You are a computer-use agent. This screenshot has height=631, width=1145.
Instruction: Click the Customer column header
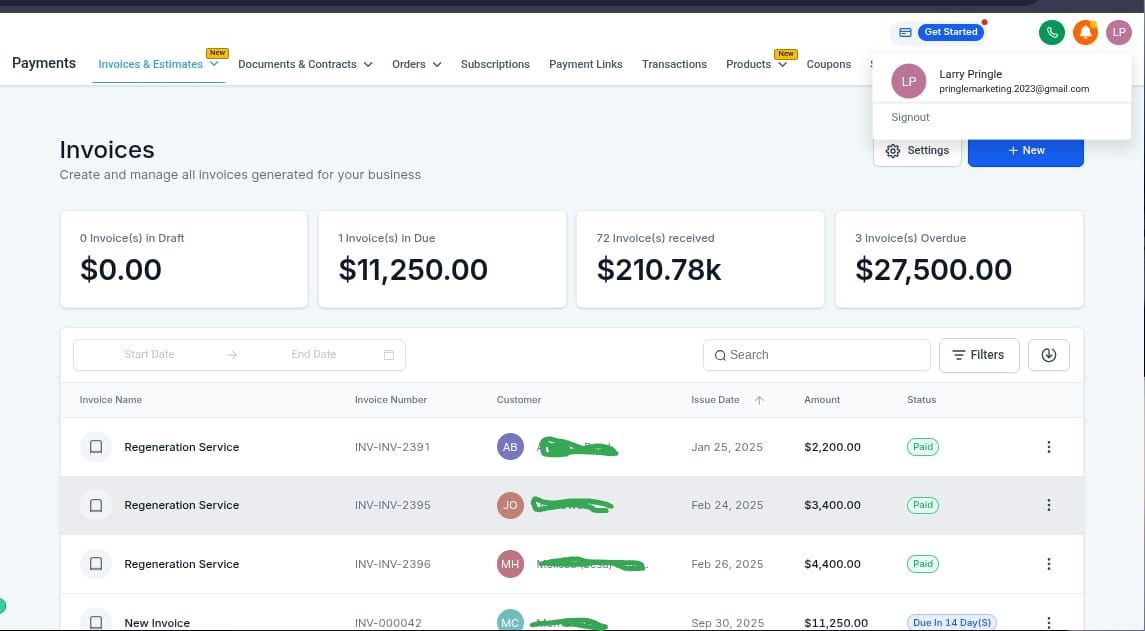click(519, 400)
